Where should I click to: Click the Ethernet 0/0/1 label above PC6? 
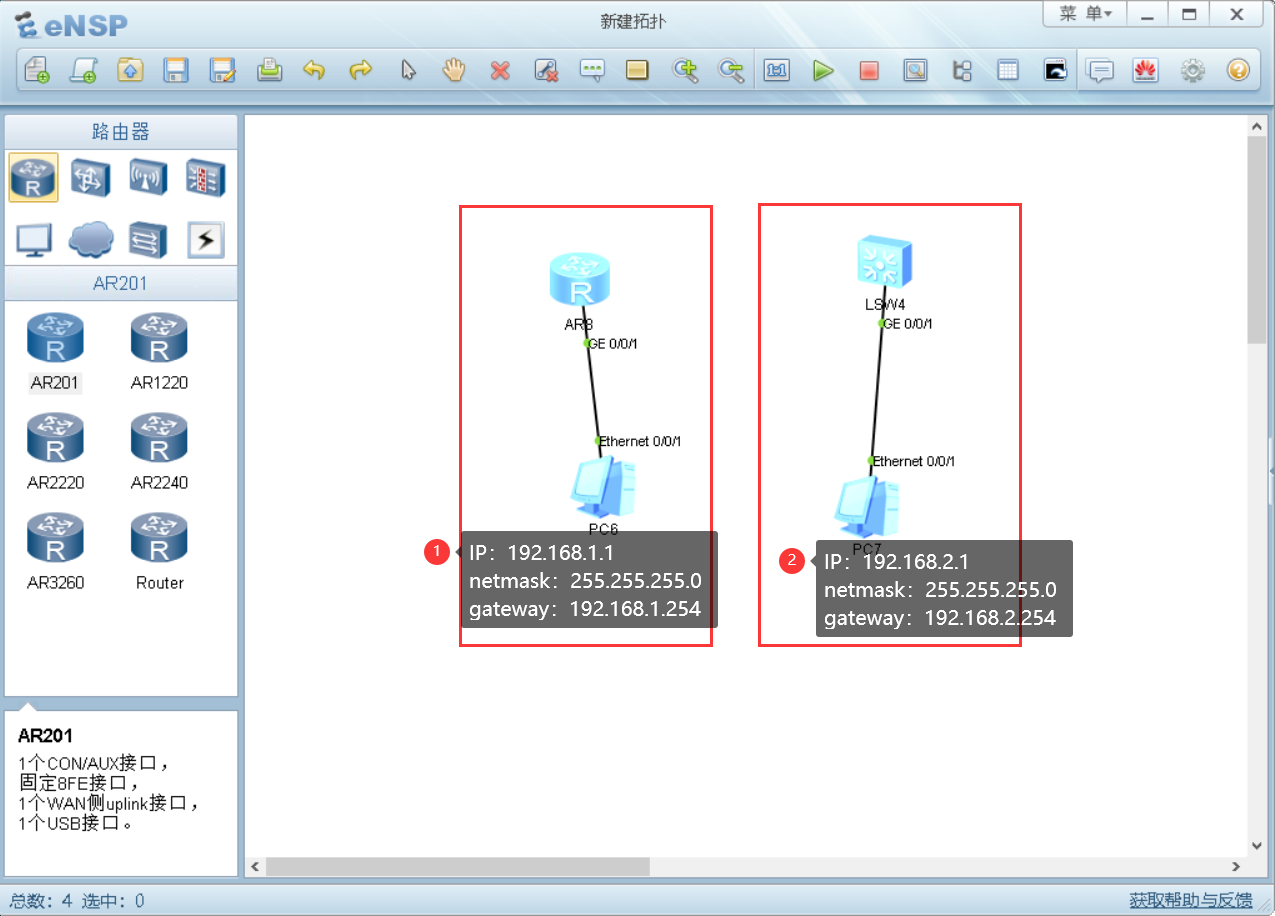tap(640, 441)
